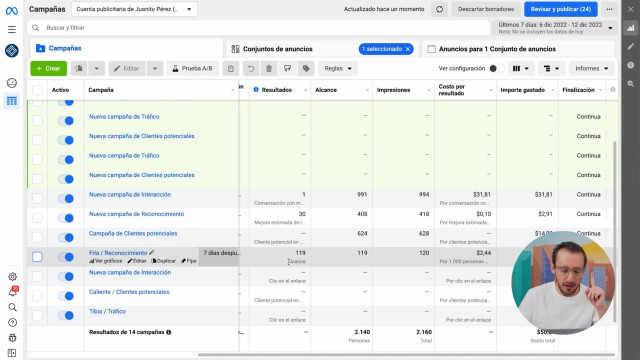Screen dimensions: 640x360
Task: Check the select-all header checkbox
Action: [x=37, y=90]
